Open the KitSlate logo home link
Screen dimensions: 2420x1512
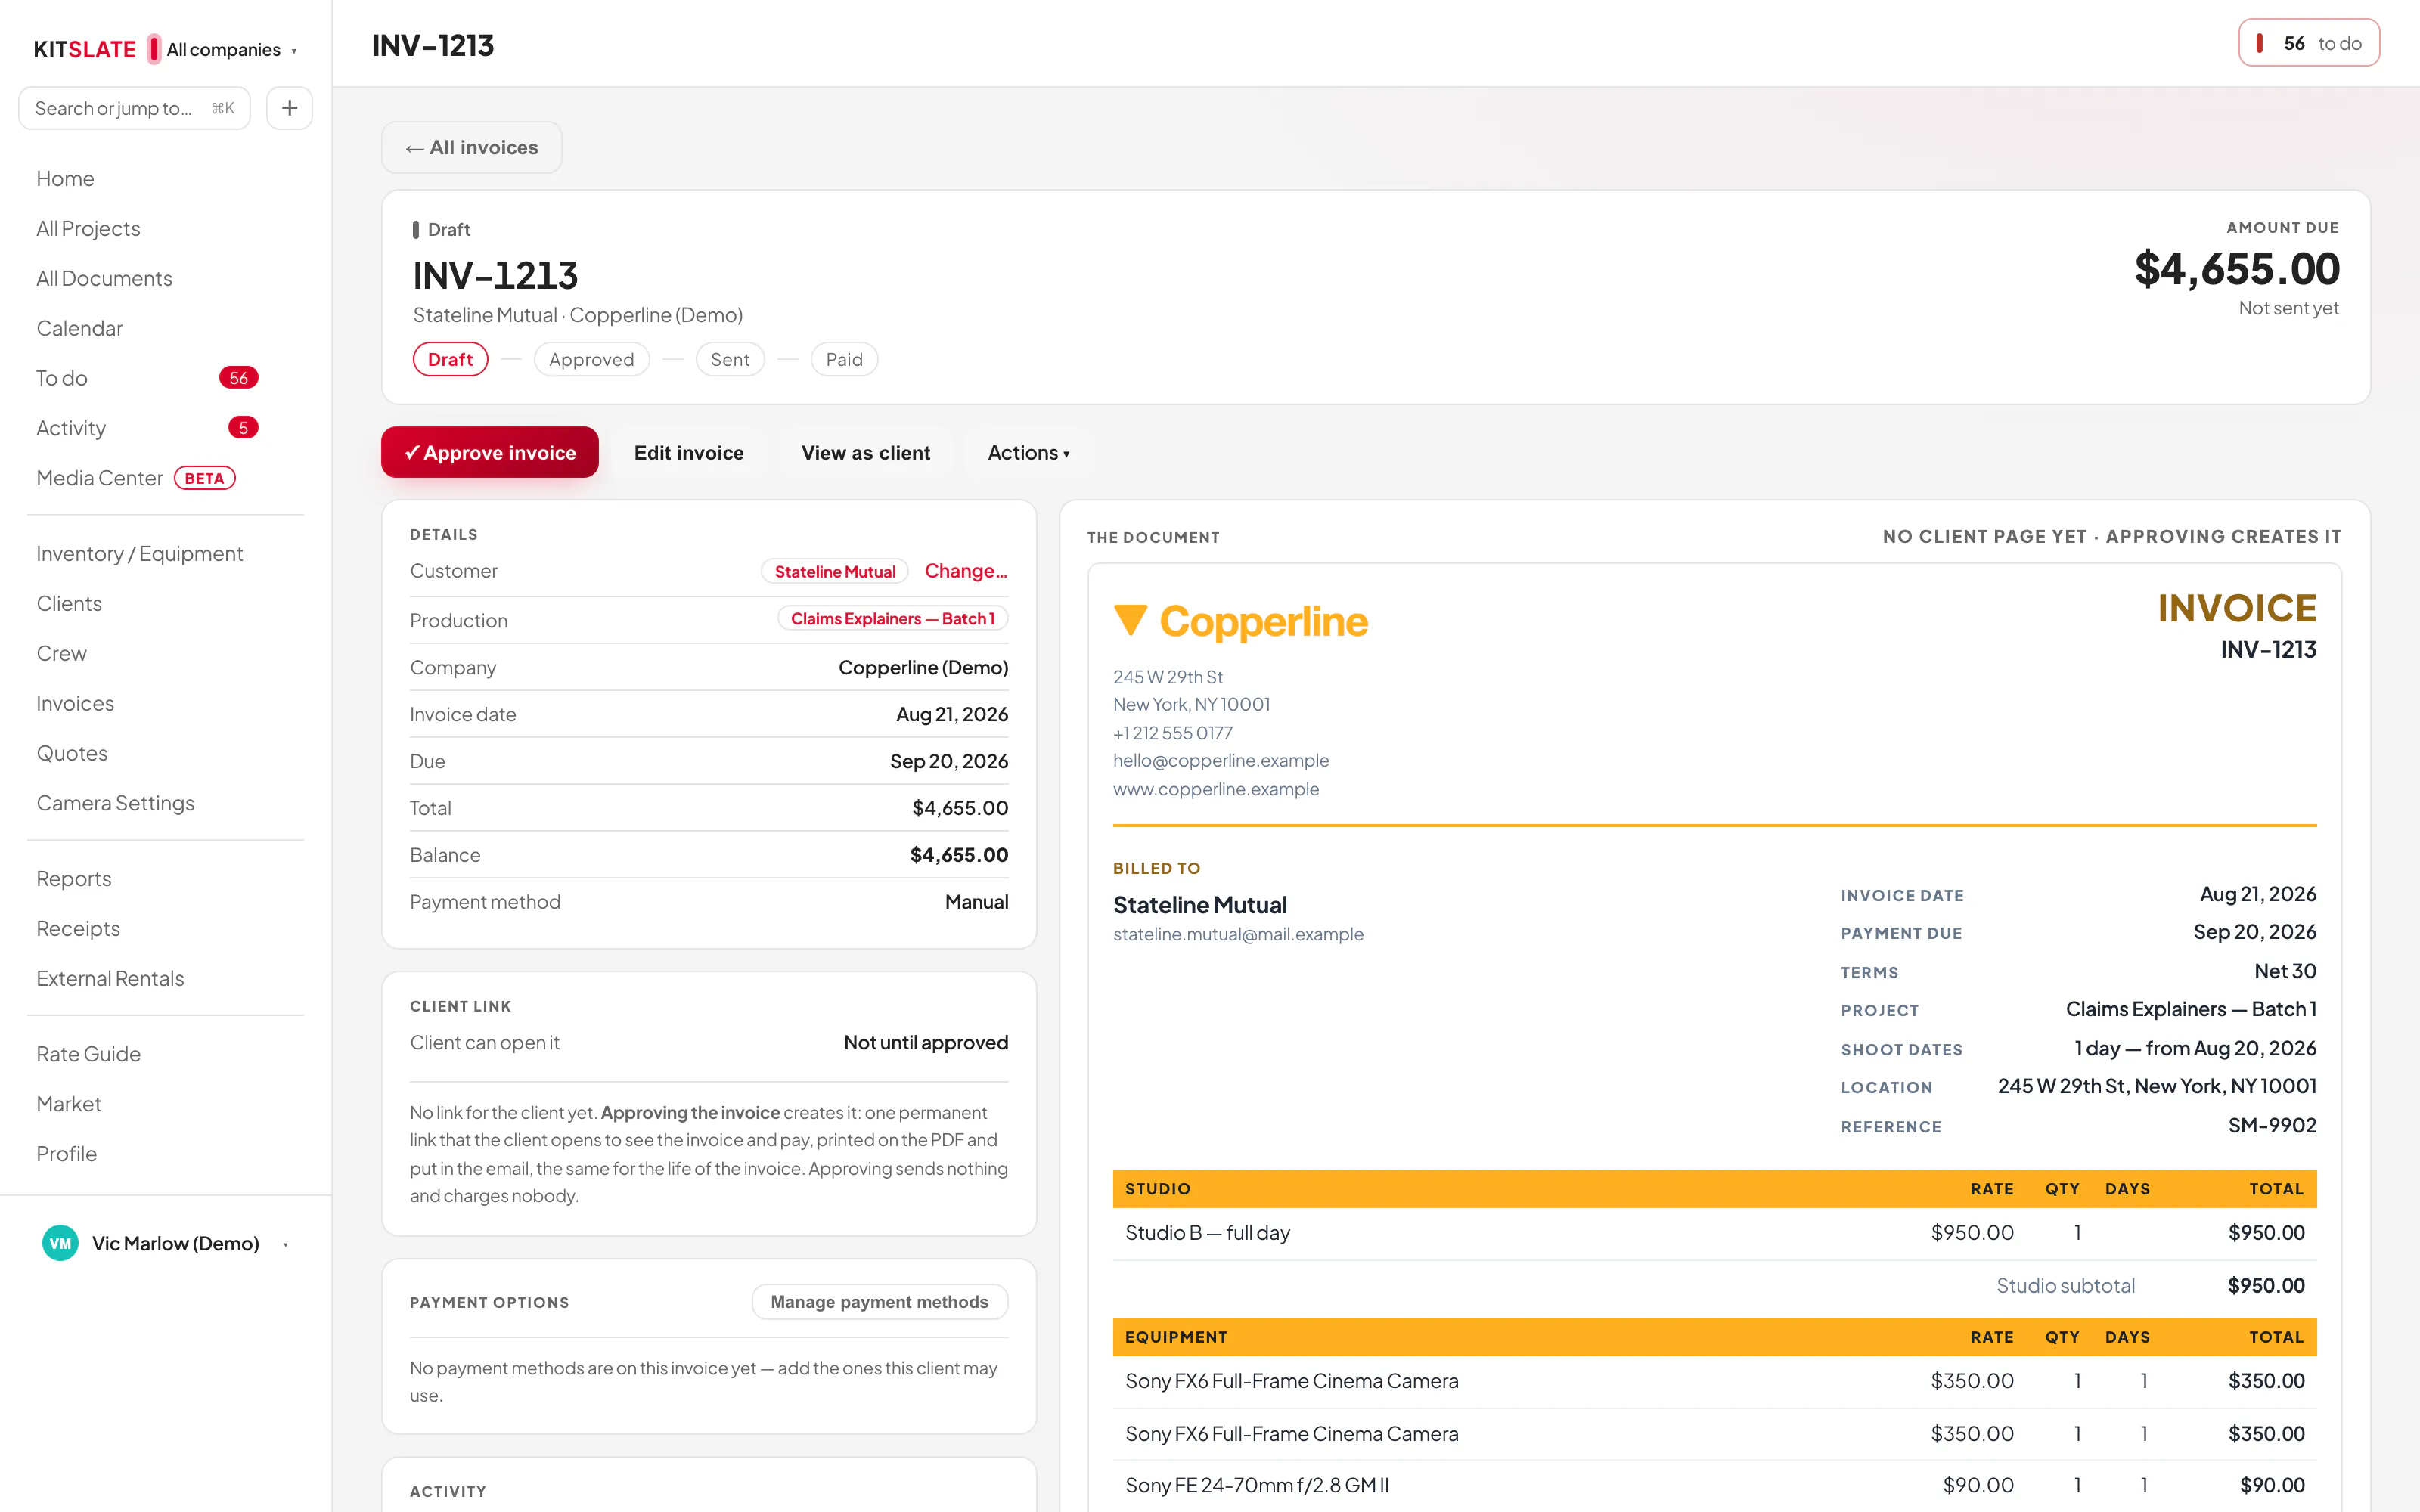[85, 49]
